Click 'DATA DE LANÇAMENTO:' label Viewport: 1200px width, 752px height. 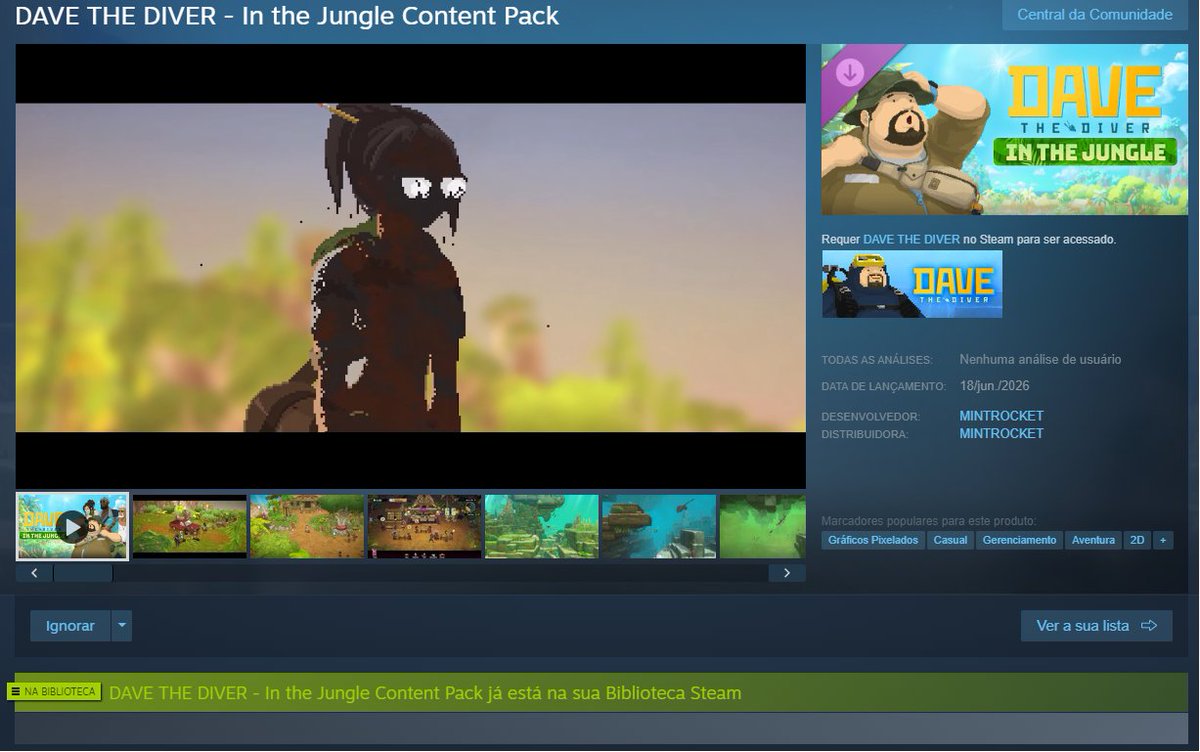883,386
